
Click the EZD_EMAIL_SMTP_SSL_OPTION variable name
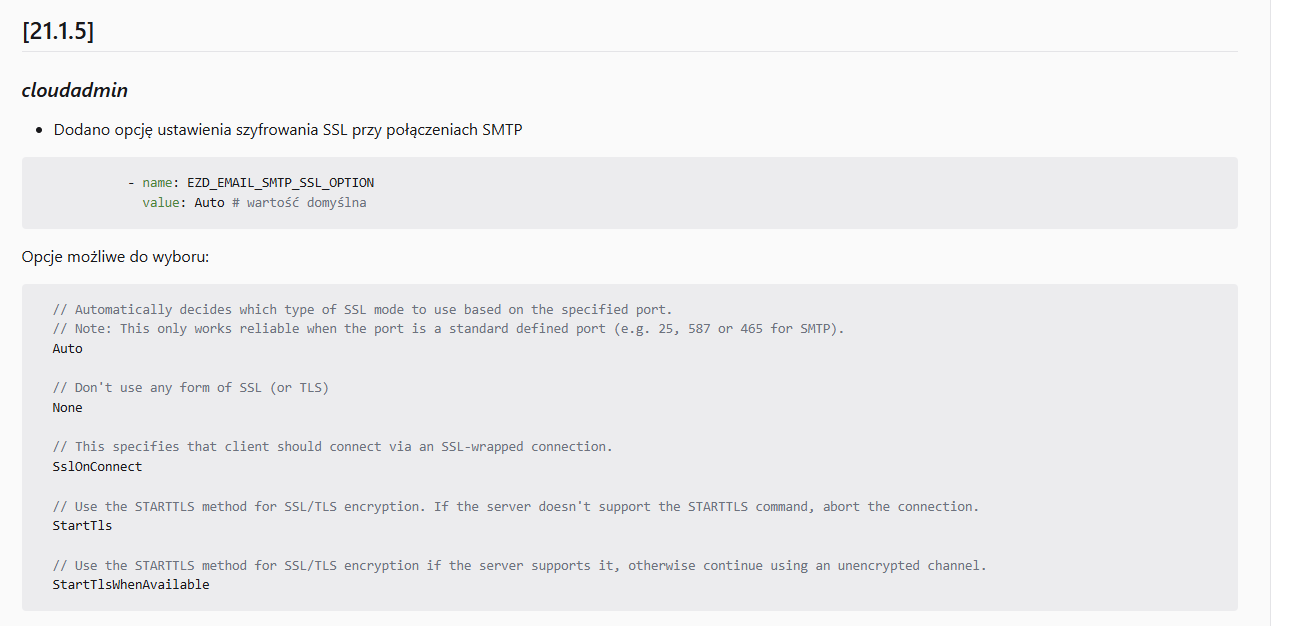[x=280, y=183]
